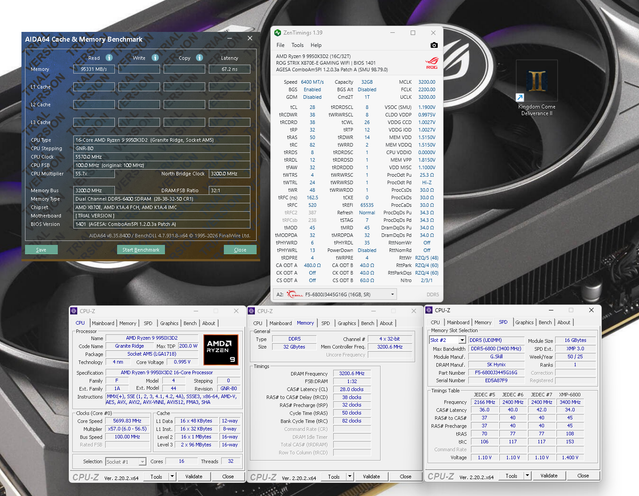Click Validate in right CPU-Z window
This screenshot has width=639, height=496.
click(549, 476)
